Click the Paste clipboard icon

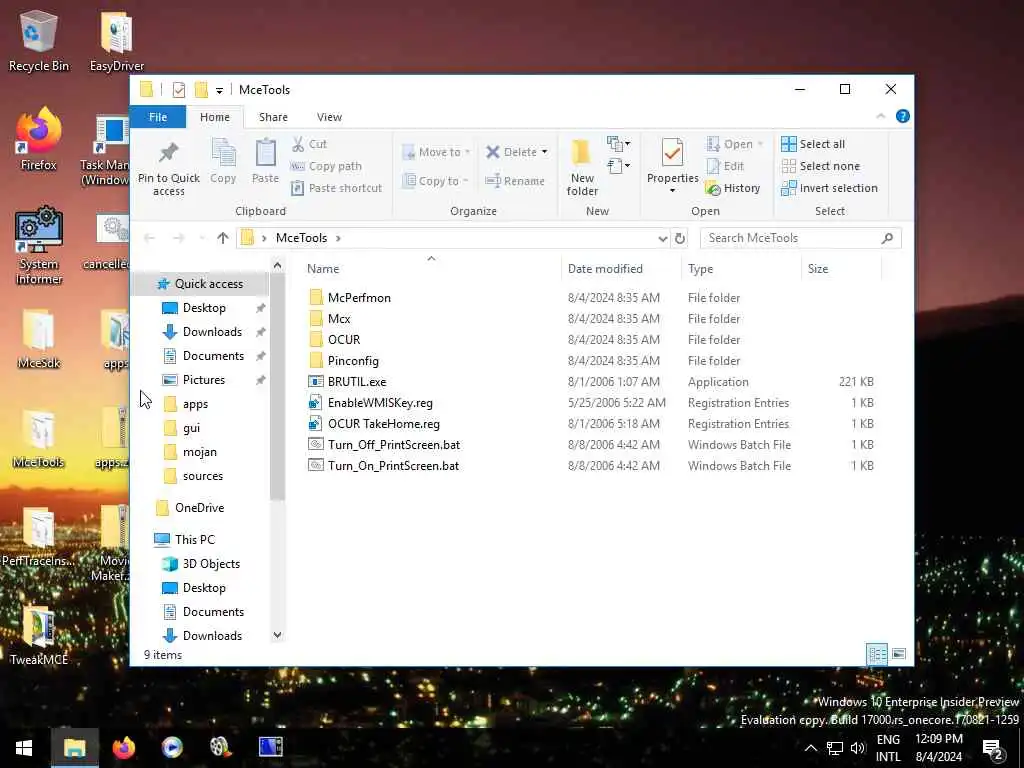265,161
